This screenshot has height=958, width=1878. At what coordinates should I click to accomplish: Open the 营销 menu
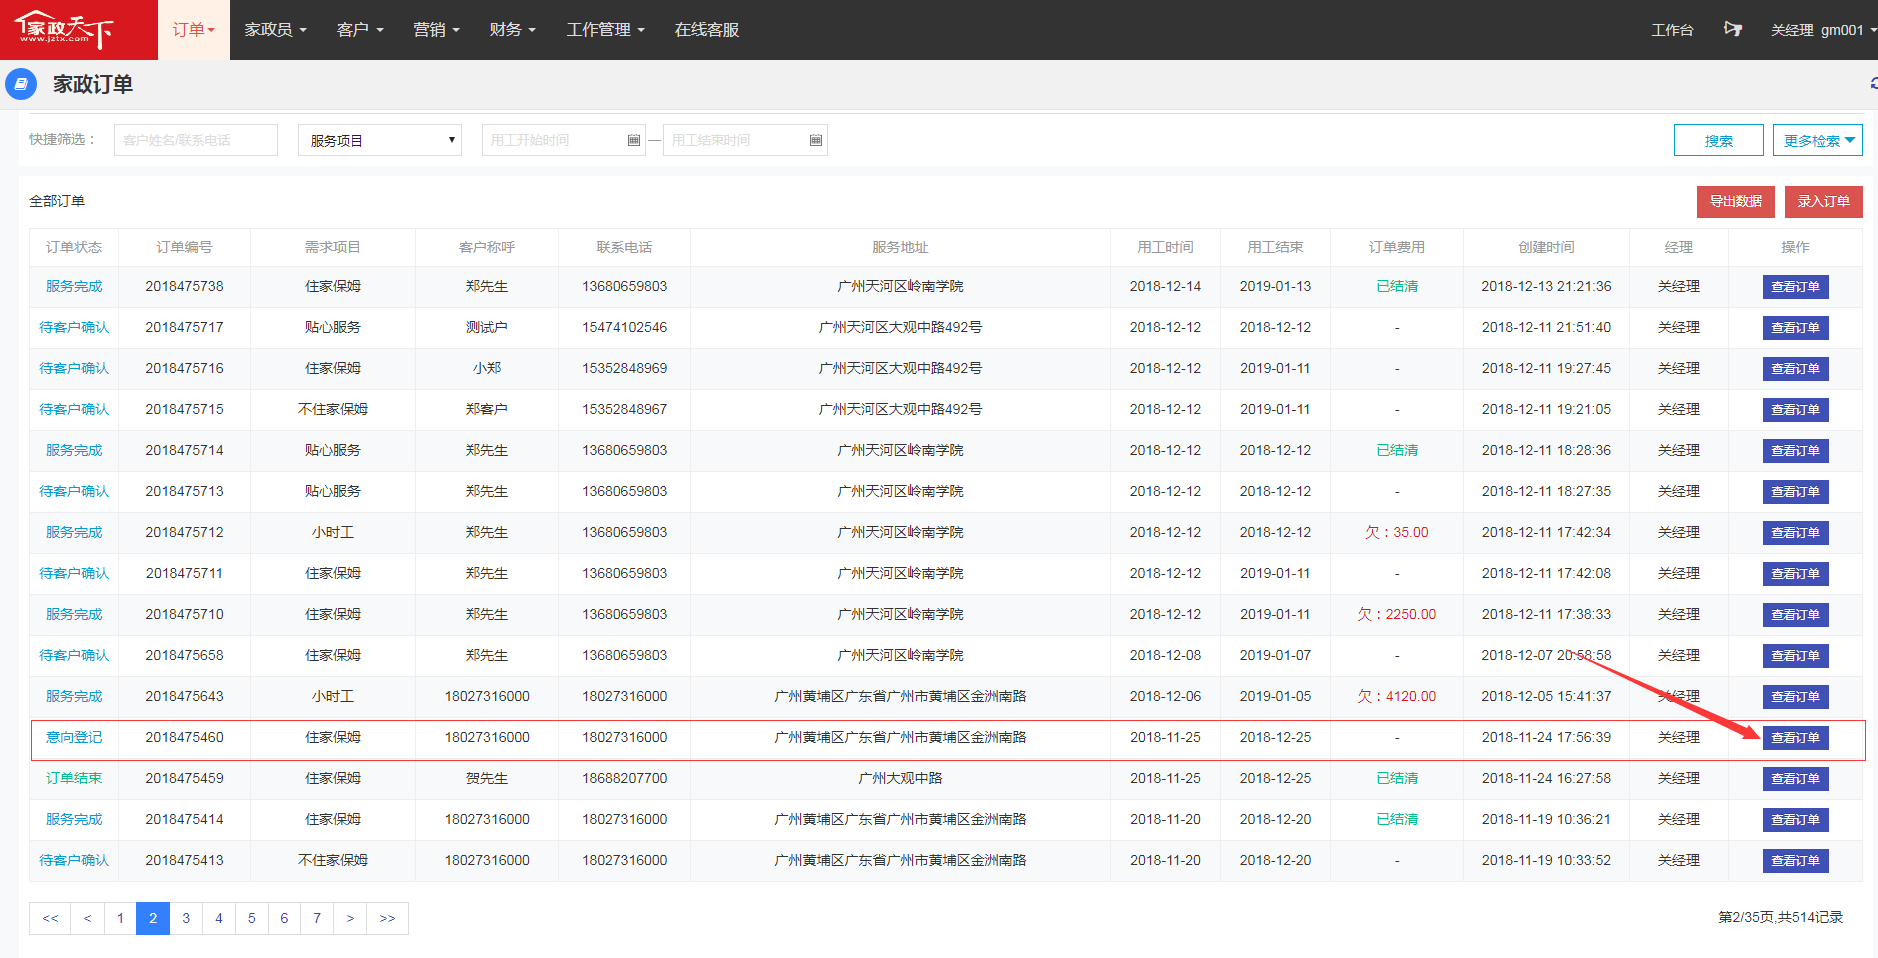436,30
